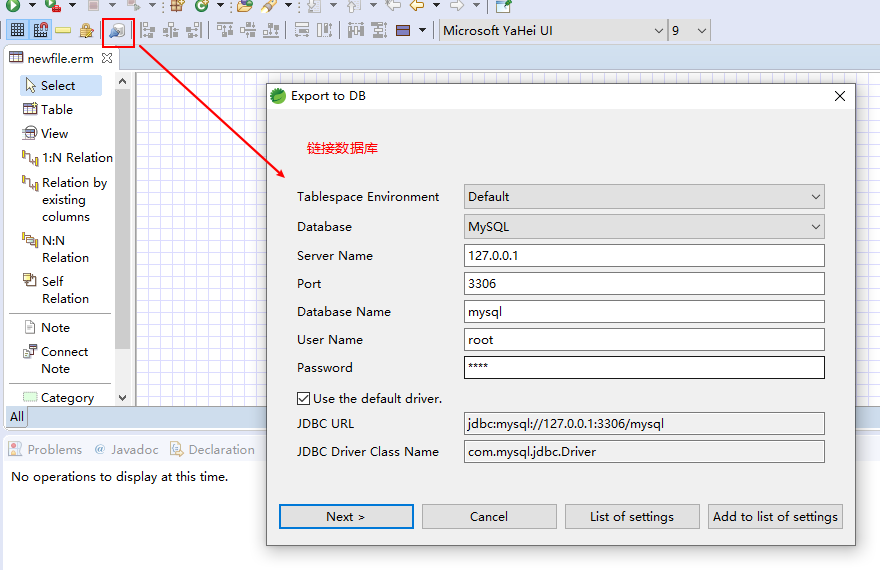Click the Forward navigation arrow in top toolbar
The height and width of the screenshot is (570, 880).
click(457, 6)
